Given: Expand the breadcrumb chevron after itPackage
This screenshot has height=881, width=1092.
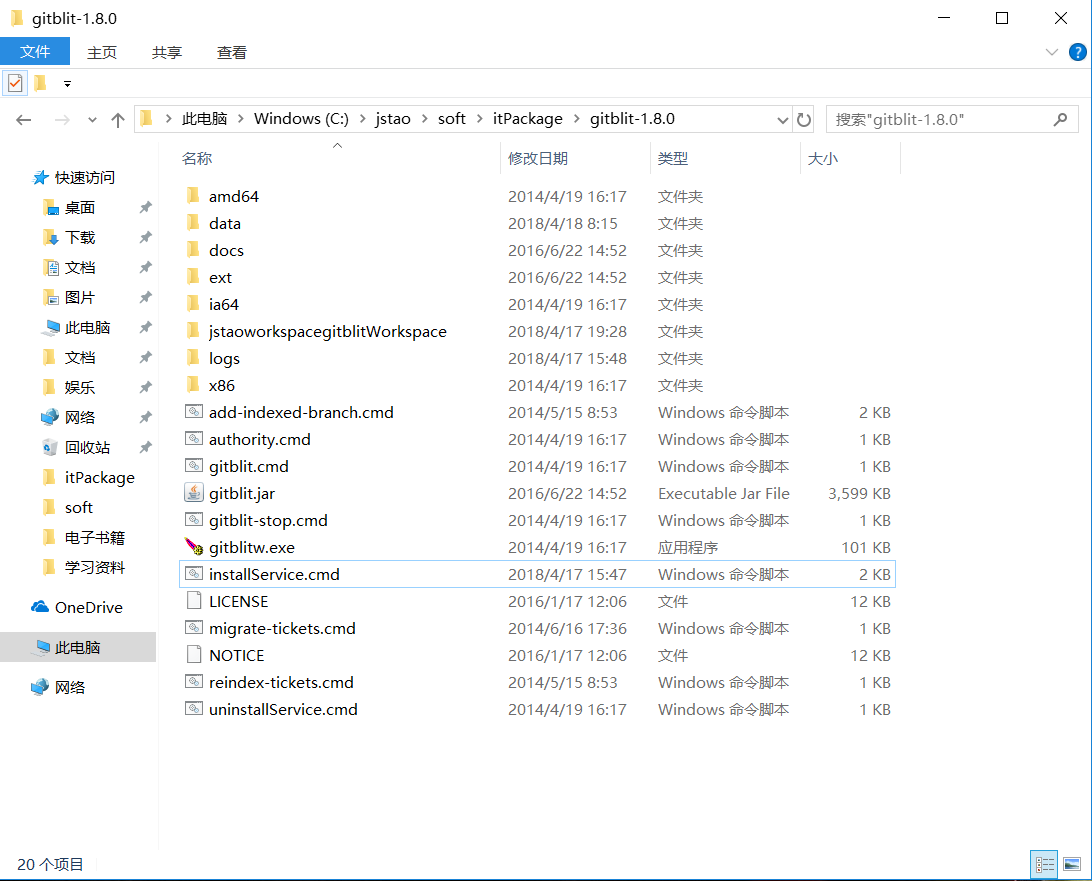Looking at the screenshot, I should tap(578, 118).
